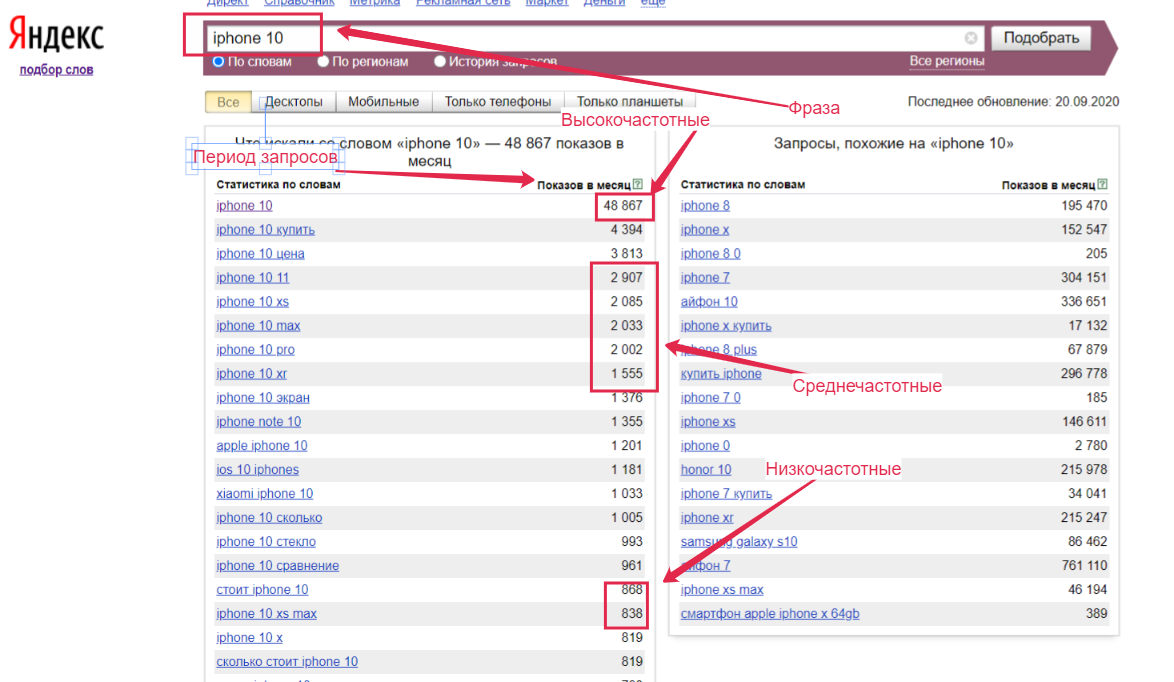Select the 'История запросов' radio button

440,61
